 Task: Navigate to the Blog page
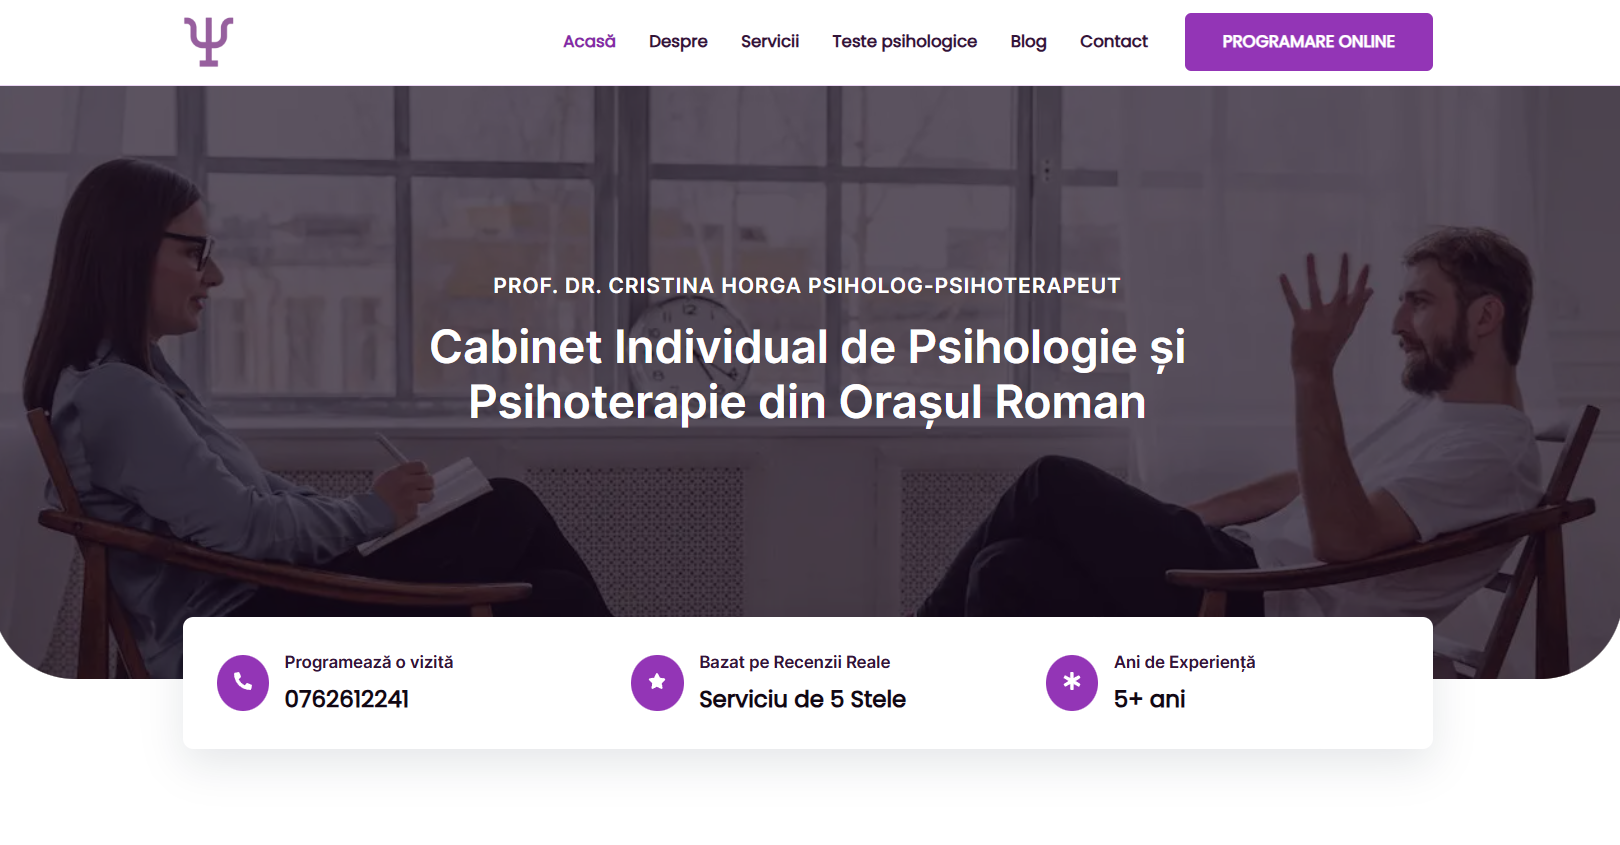pos(1028,42)
